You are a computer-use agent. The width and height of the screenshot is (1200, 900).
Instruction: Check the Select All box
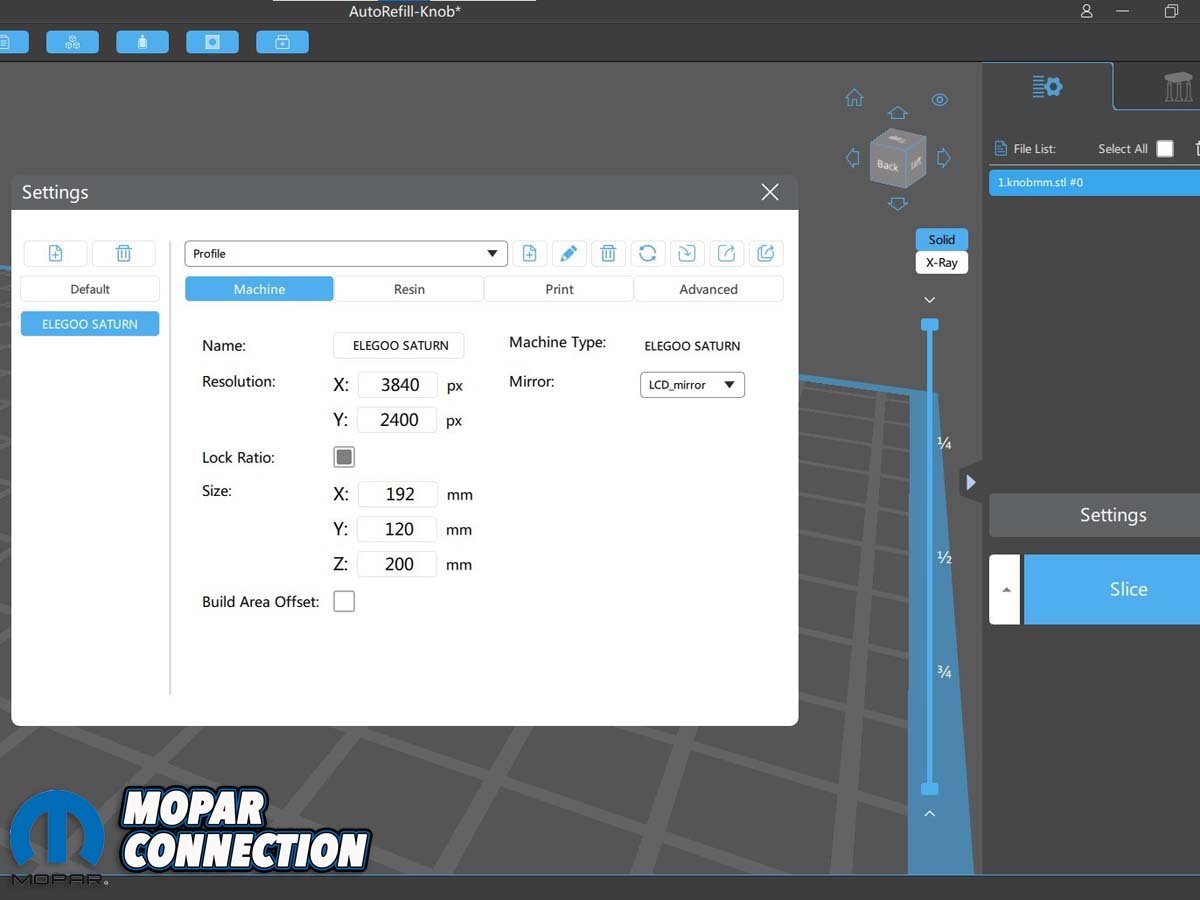[x=1165, y=149]
